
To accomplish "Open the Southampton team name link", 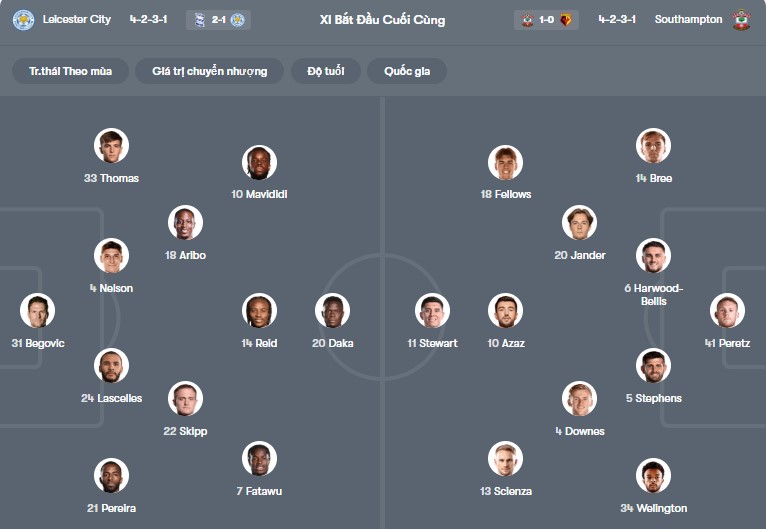I will (688, 20).
